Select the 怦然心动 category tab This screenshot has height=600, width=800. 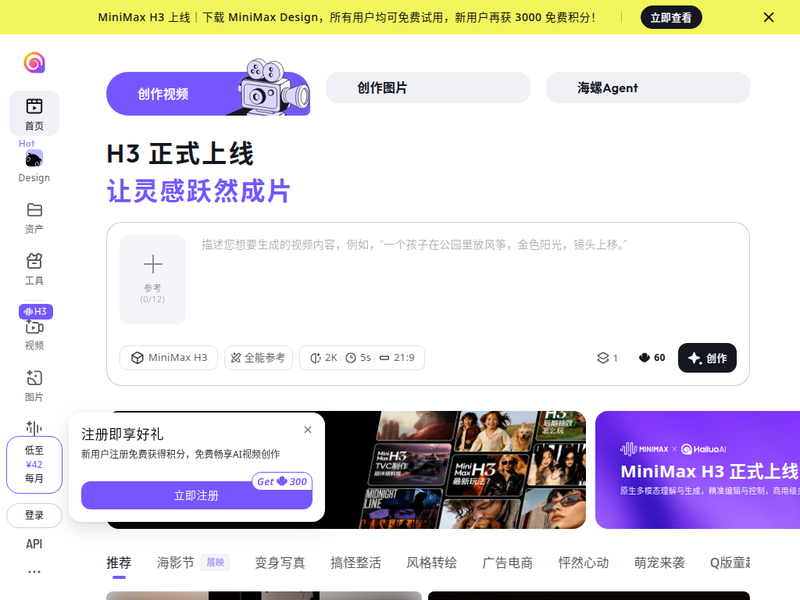(x=584, y=563)
